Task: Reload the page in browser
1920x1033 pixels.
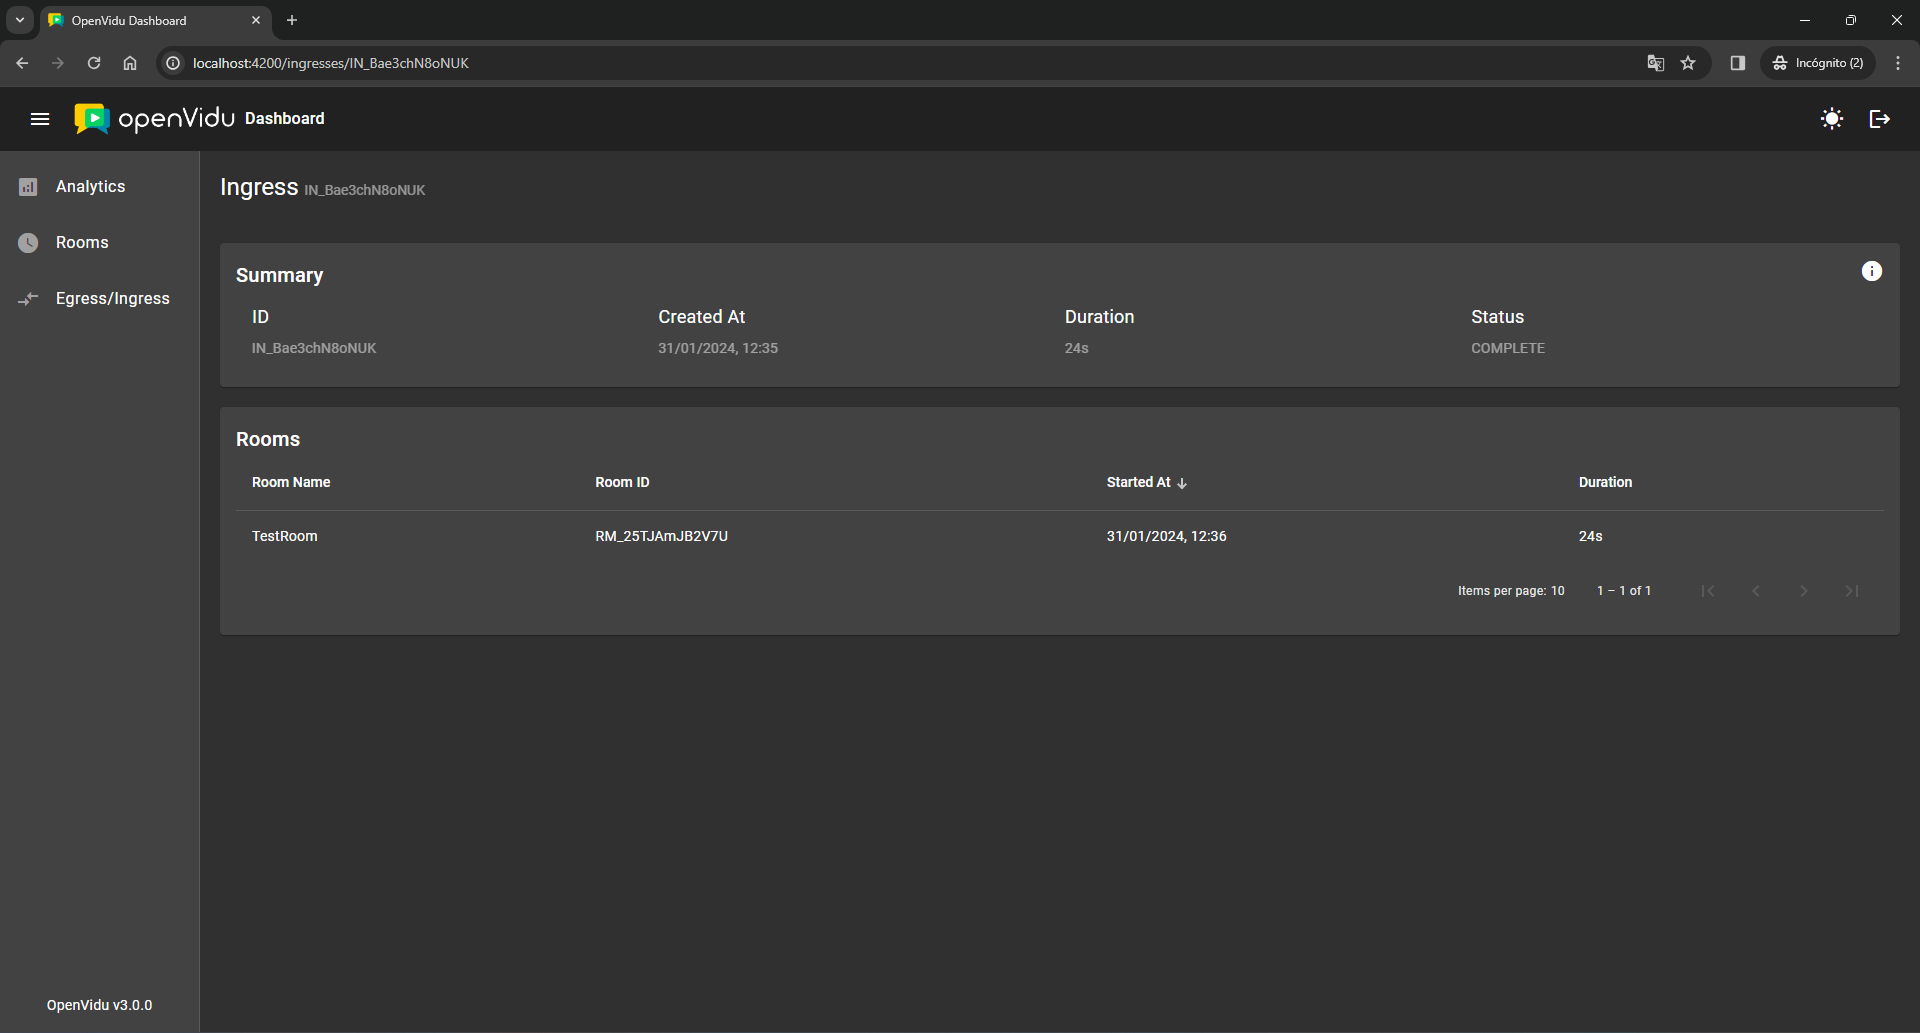Action: pyautogui.click(x=94, y=63)
